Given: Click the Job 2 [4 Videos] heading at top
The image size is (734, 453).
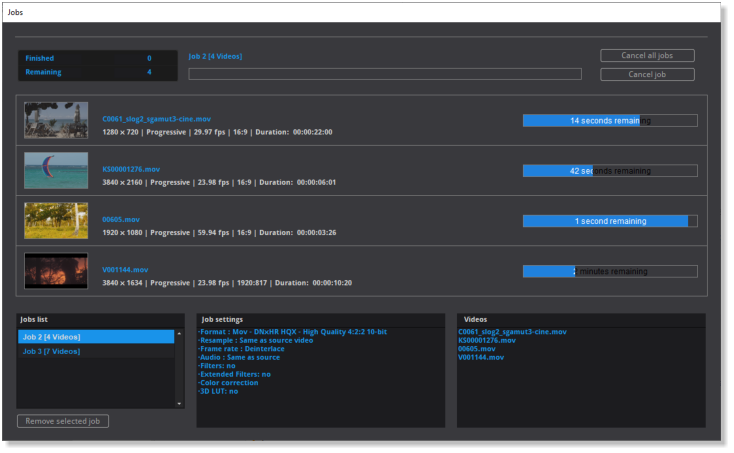Looking at the screenshot, I should [215, 56].
